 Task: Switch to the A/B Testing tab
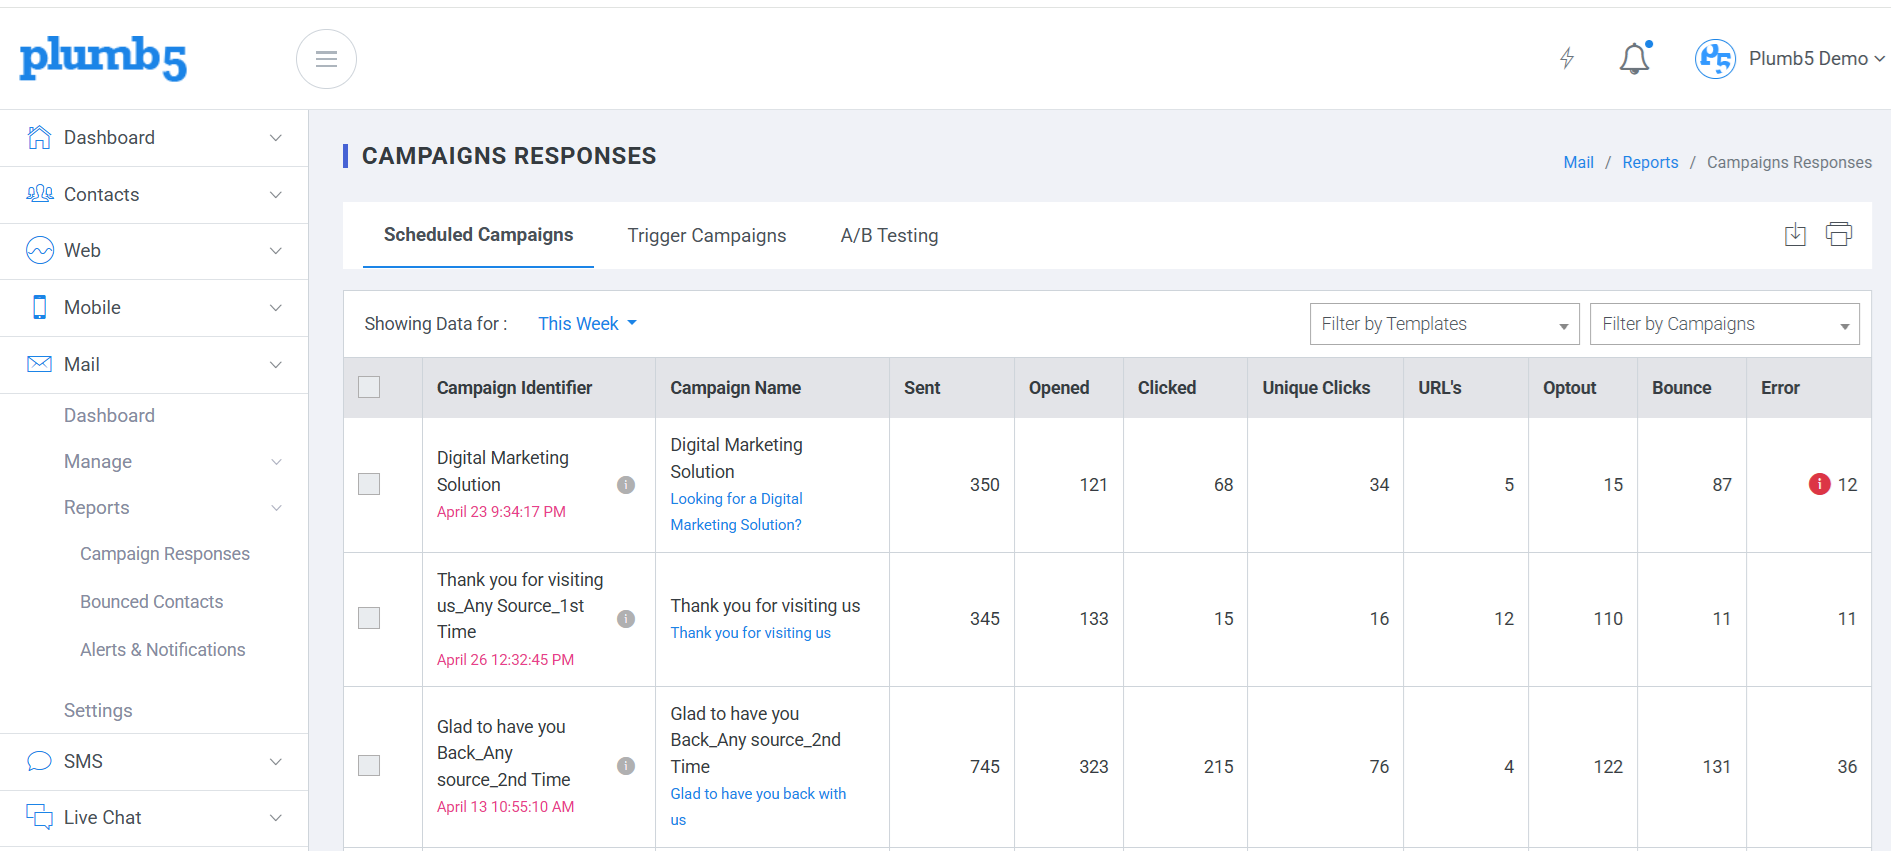coord(889,236)
